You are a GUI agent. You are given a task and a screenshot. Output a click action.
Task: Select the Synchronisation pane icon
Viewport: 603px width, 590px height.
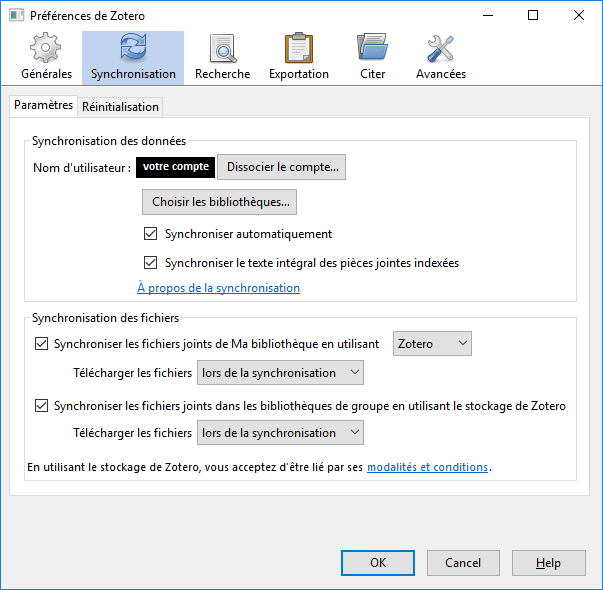pyautogui.click(x=133, y=57)
